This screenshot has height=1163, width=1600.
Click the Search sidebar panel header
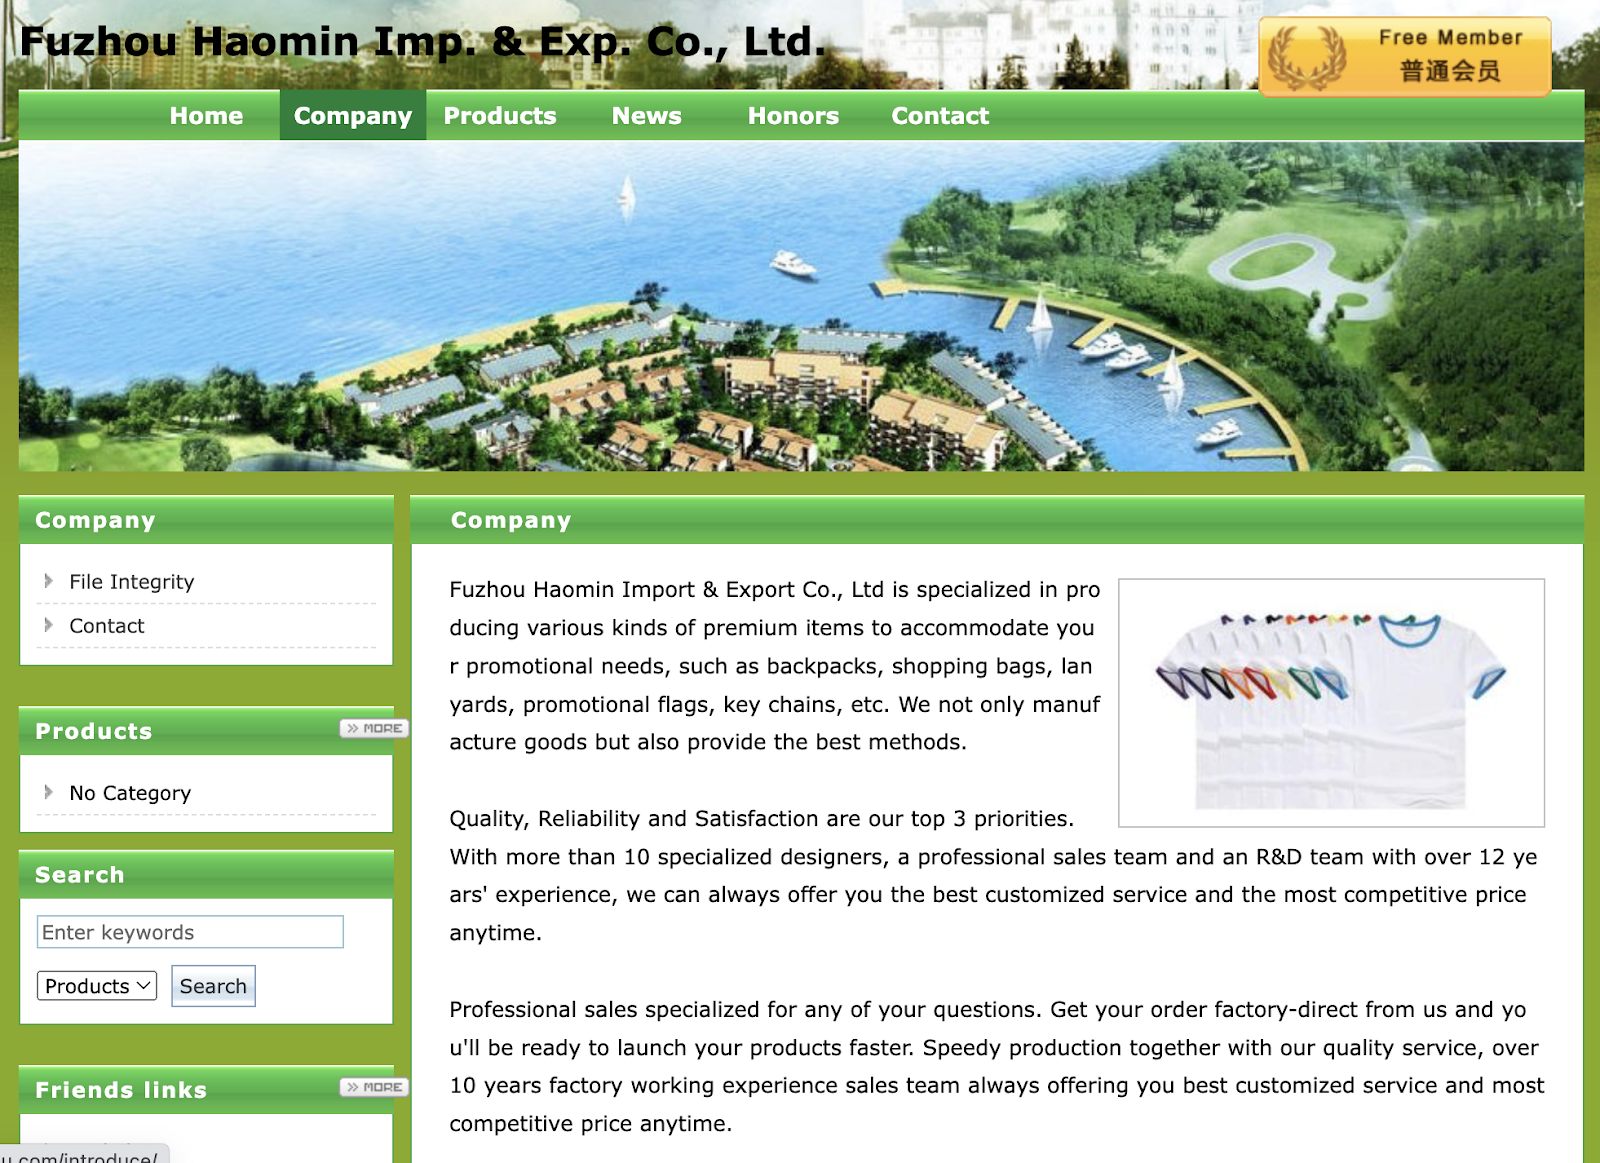click(206, 875)
